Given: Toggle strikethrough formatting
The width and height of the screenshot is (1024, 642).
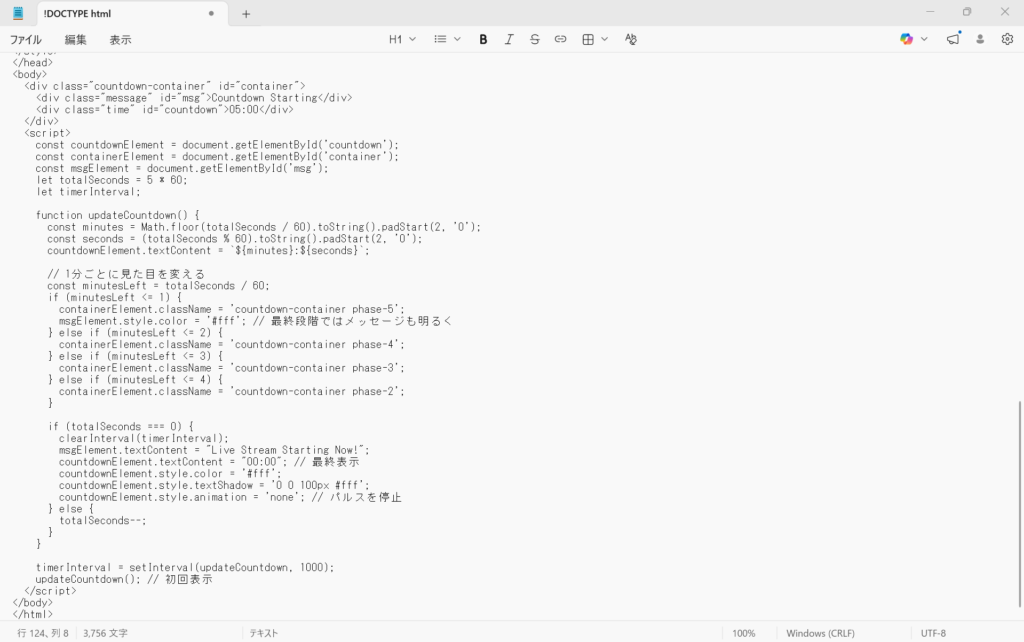Looking at the screenshot, I should coord(534,39).
